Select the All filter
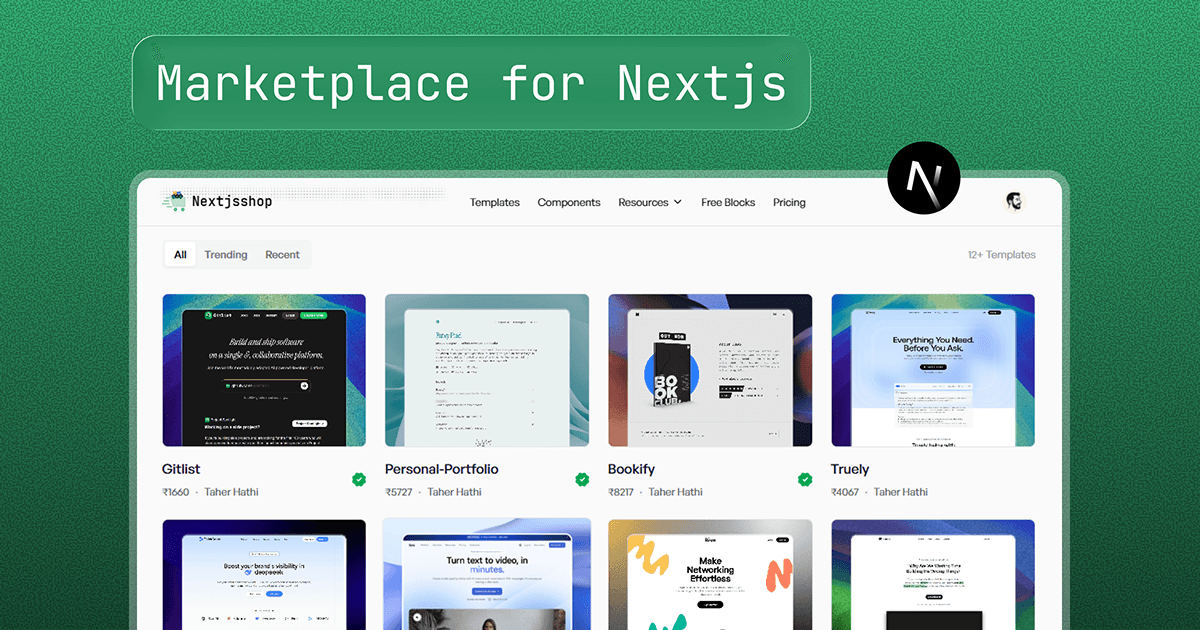Screen dimensions: 1200x630 coord(180,254)
